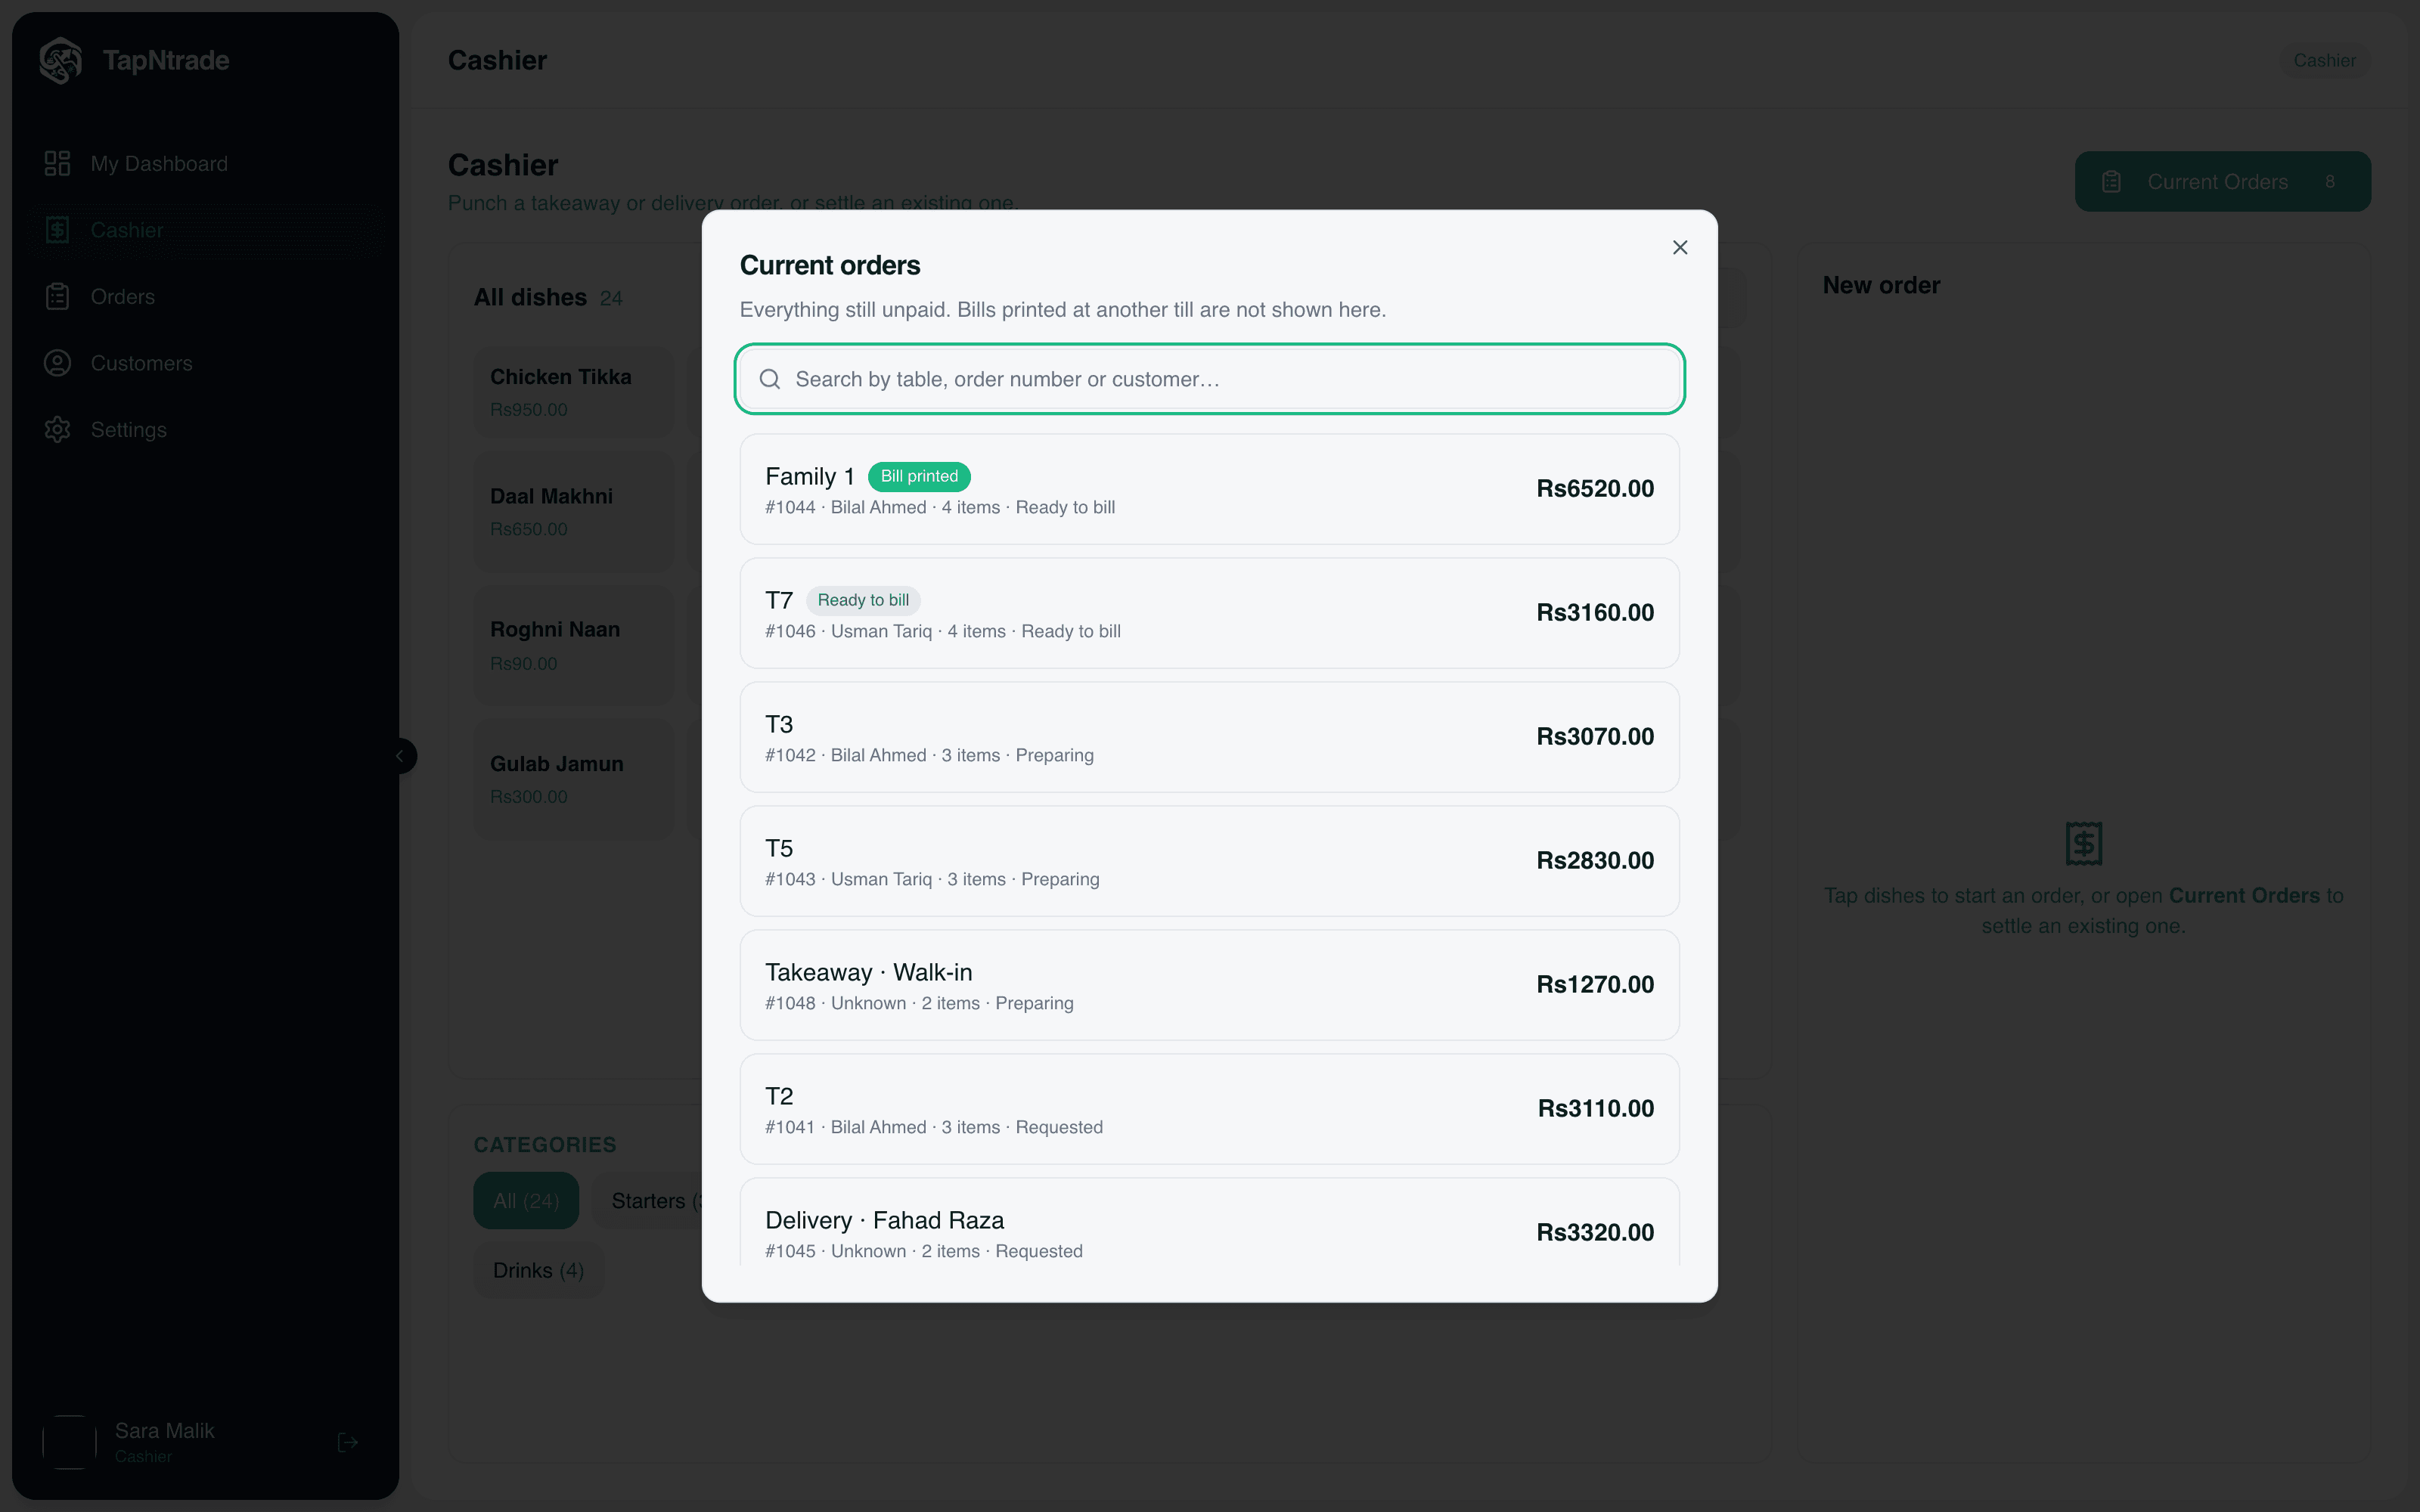Click the Rs3110.00 total amount
Screen dimensions: 2420x1512
(x=1596, y=1109)
